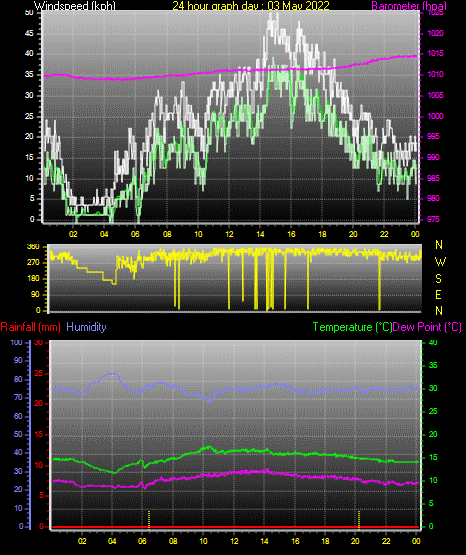Click the blue 80 on humidity axis

coord(18,379)
